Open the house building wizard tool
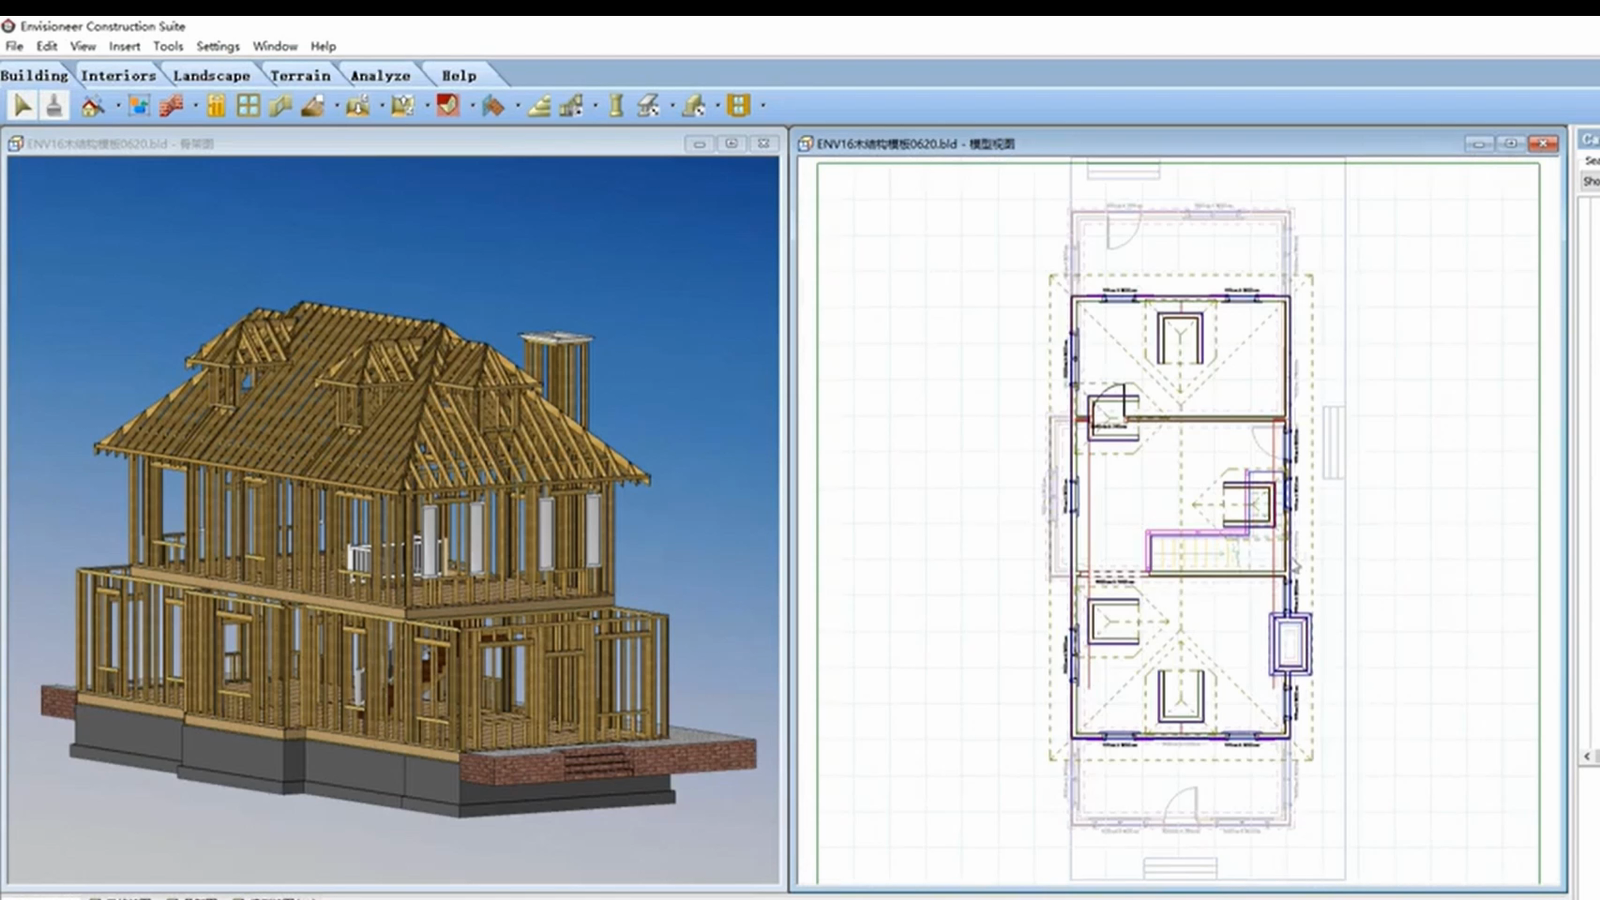1600x900 pixels. coord(93,105)
